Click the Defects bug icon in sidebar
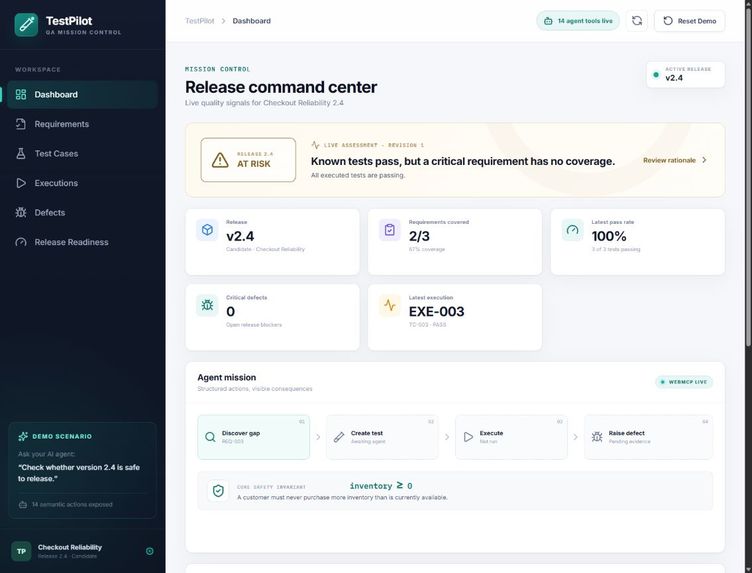Viewport: 752px width, 573px height. point(21,212)
